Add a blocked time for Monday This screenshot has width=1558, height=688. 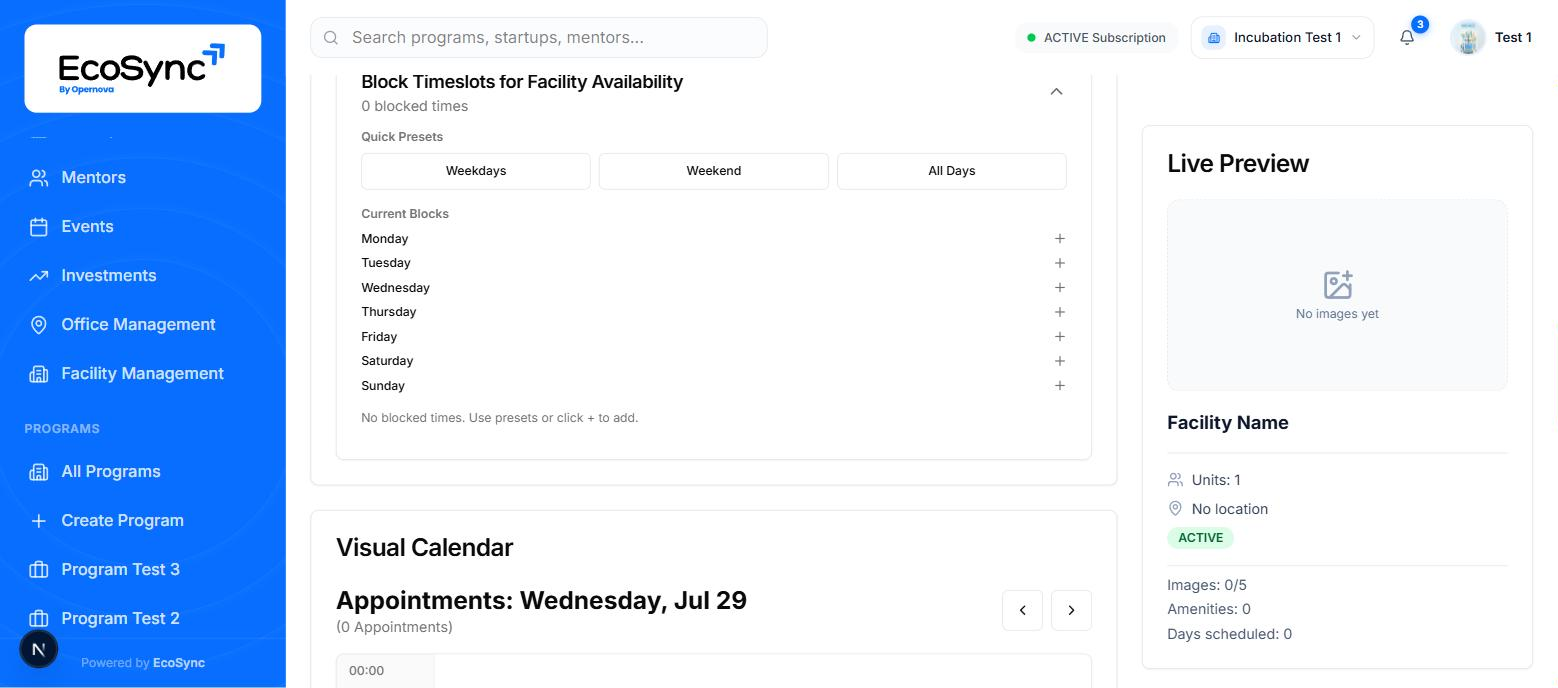[1060, 239]
